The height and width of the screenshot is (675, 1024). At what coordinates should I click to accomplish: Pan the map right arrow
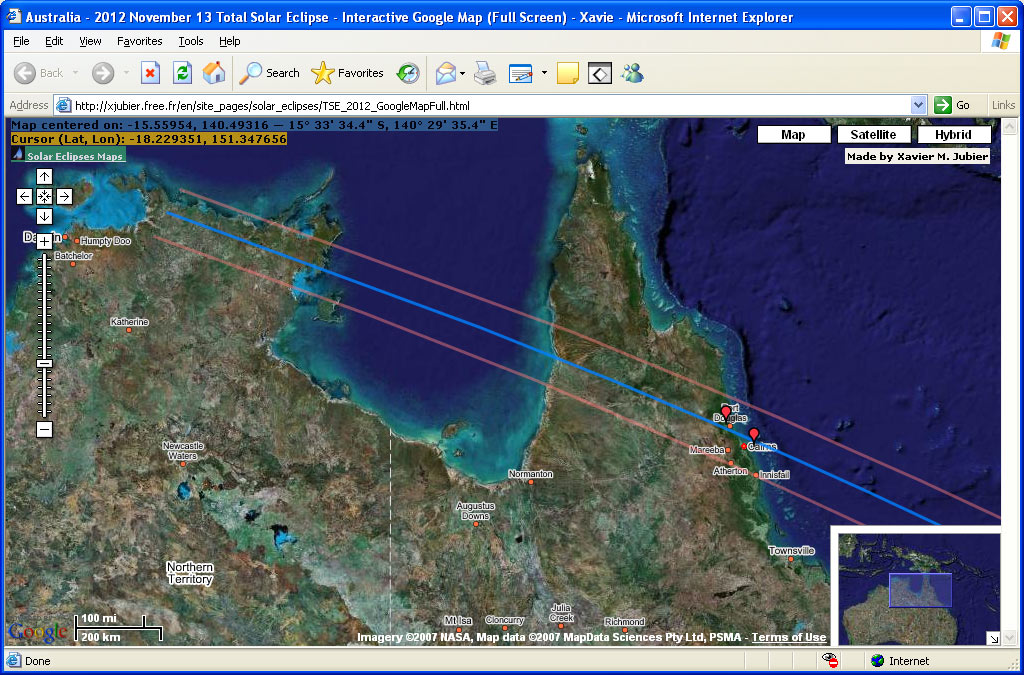click(x=64, y=196)
